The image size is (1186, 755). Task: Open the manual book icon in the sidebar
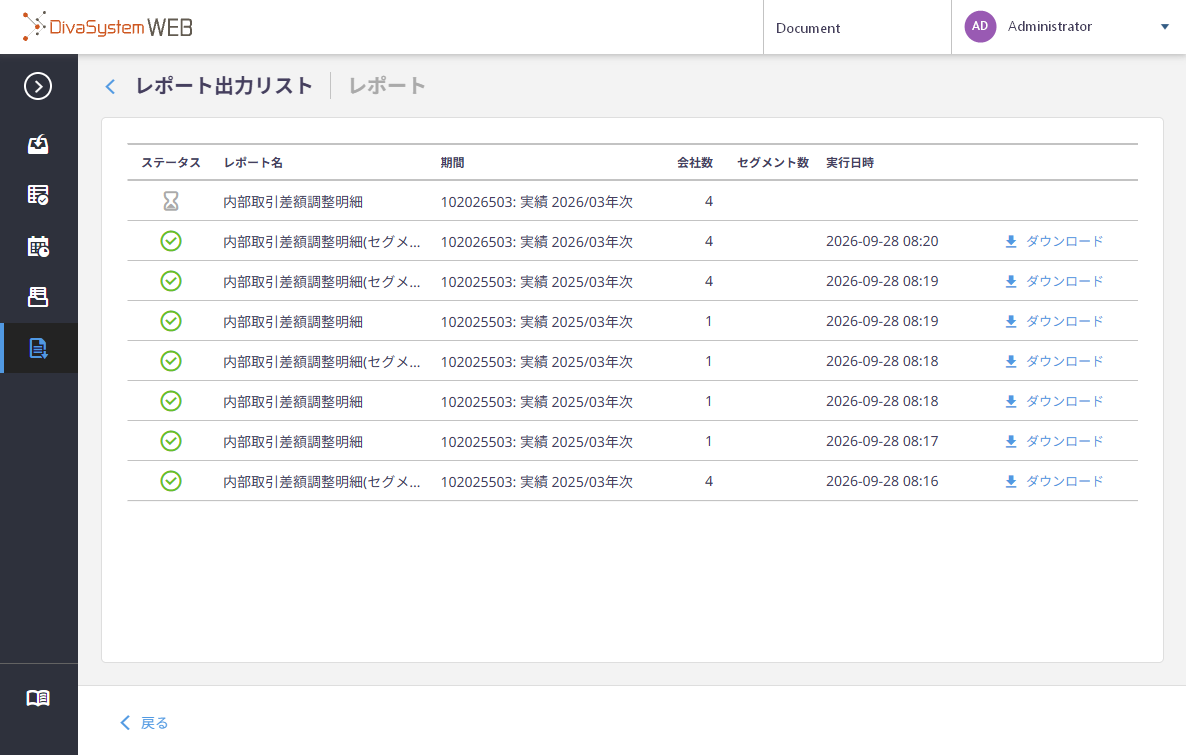(38, 698)
